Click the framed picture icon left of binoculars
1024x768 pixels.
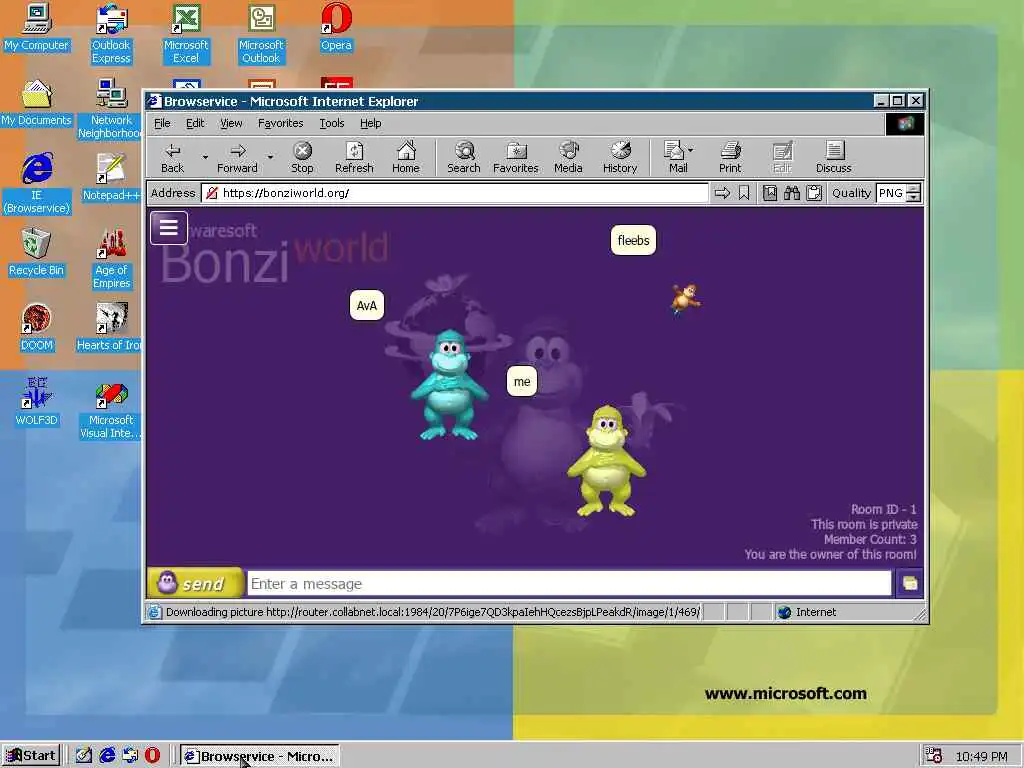tap(770, 193)
